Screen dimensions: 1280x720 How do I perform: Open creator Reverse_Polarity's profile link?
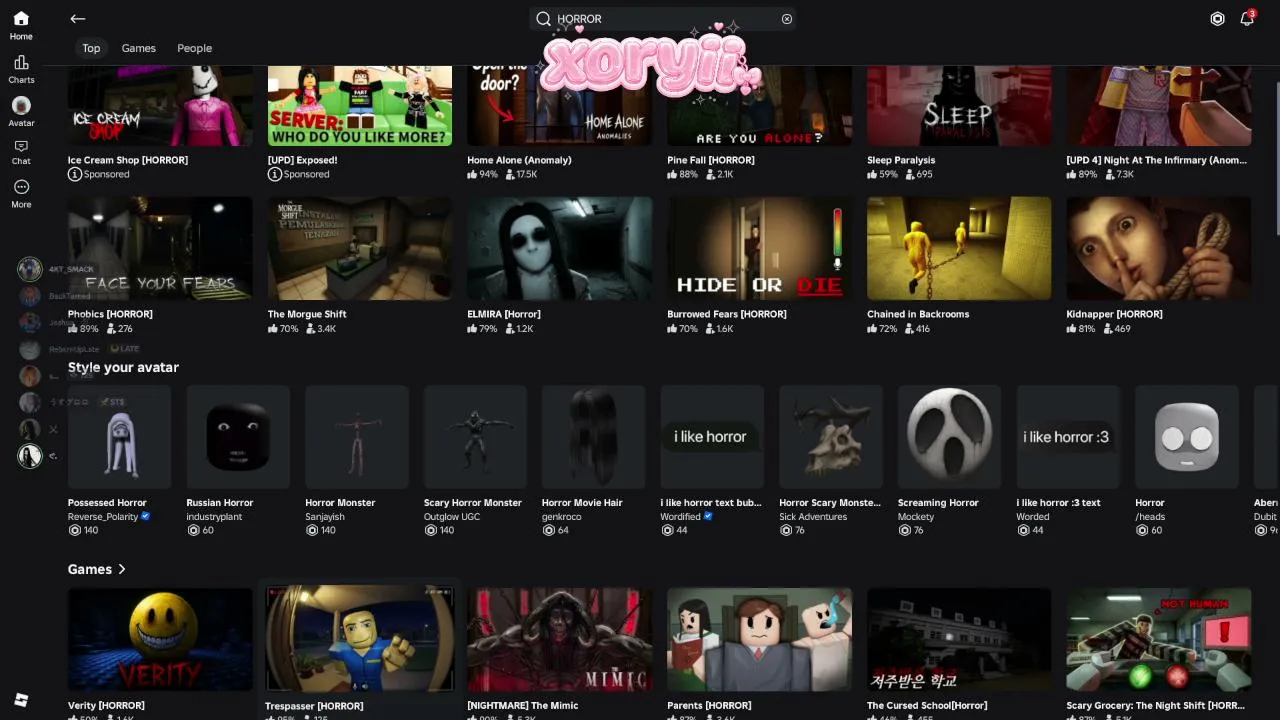(103, 517)
